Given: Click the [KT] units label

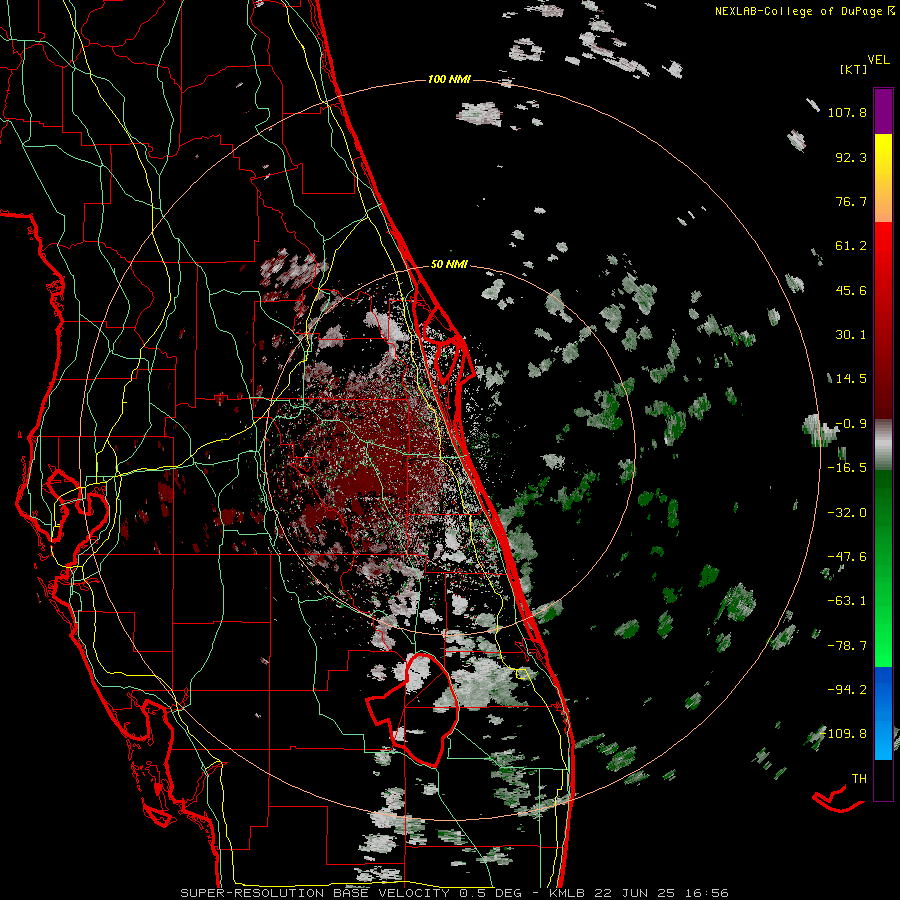Looking at the screenshot, I should [x=854, y=69].
